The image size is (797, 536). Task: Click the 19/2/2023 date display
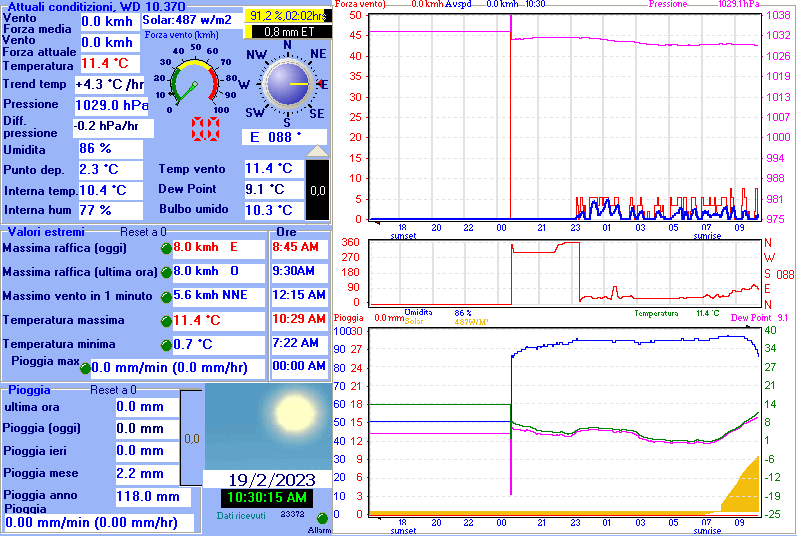(x=267, y=479)
